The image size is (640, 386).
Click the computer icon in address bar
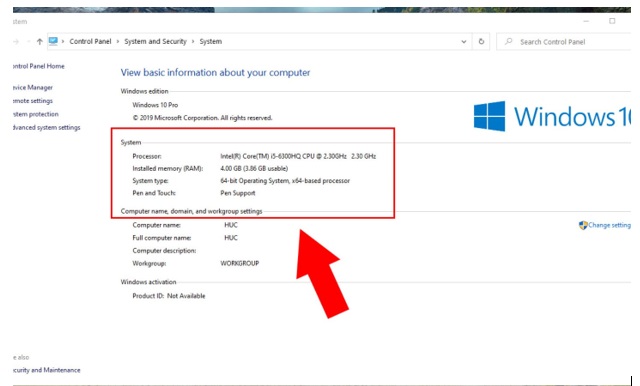click(53, 41)
